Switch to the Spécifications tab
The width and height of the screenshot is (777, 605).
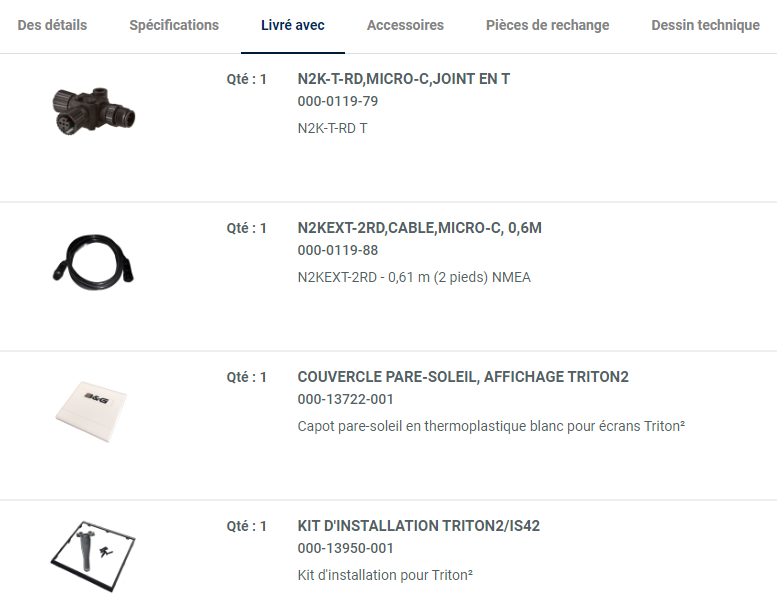click(x=174, y=25)
